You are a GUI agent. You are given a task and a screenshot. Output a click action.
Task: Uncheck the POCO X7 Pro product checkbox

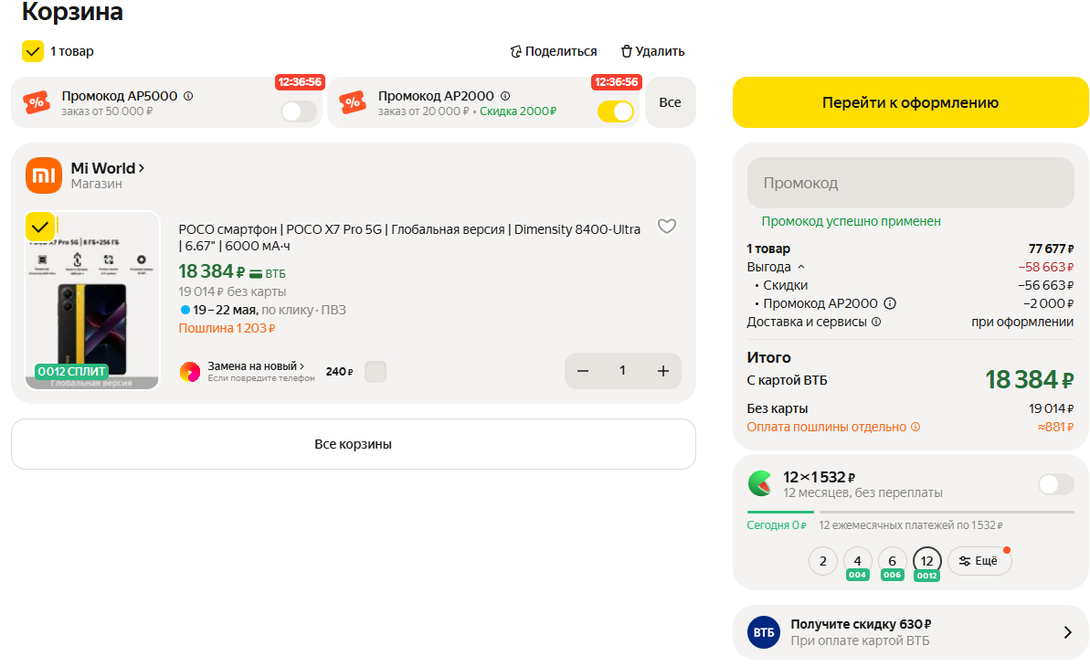pos(40,227)
